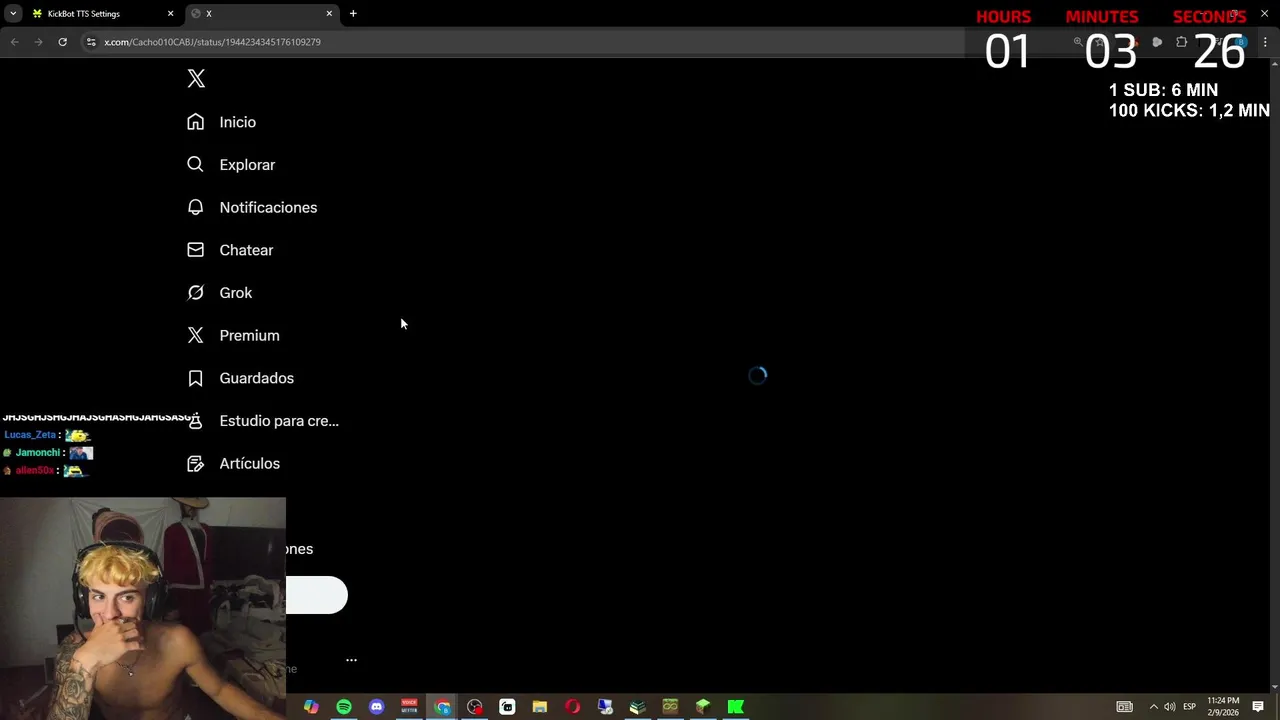Open the 11:24 PM clock calendar
Image resolution: width=1280 pixels, height=720 pixels.
coord(1223,707)
